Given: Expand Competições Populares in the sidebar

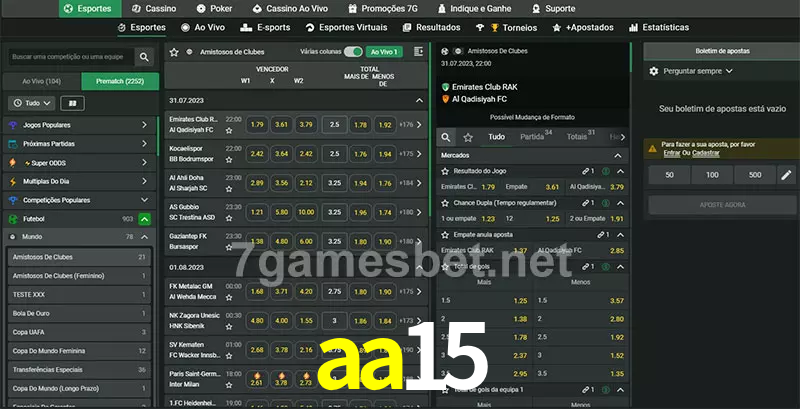Looking at the screenshot, I should (144, 200).
